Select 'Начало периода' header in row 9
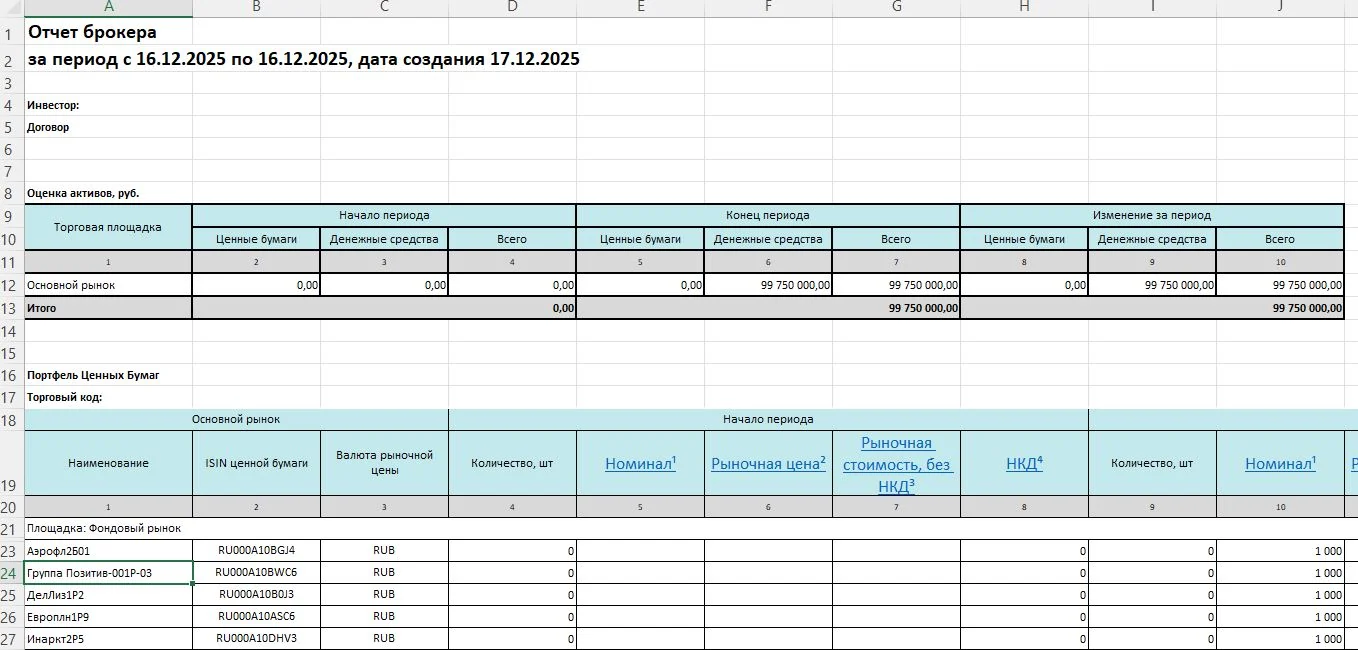Screen dimensions: 1358x650 coord(384,215)
